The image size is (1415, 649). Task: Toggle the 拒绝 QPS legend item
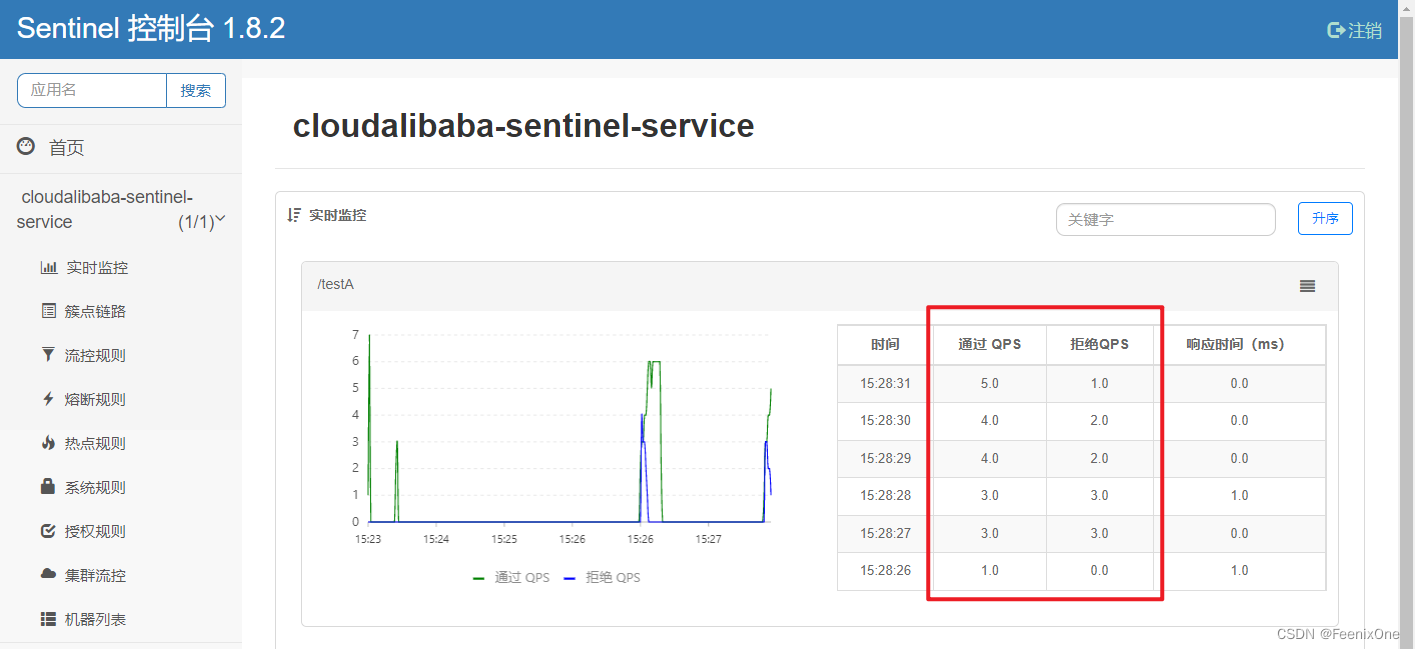click(x=602, y=578)
